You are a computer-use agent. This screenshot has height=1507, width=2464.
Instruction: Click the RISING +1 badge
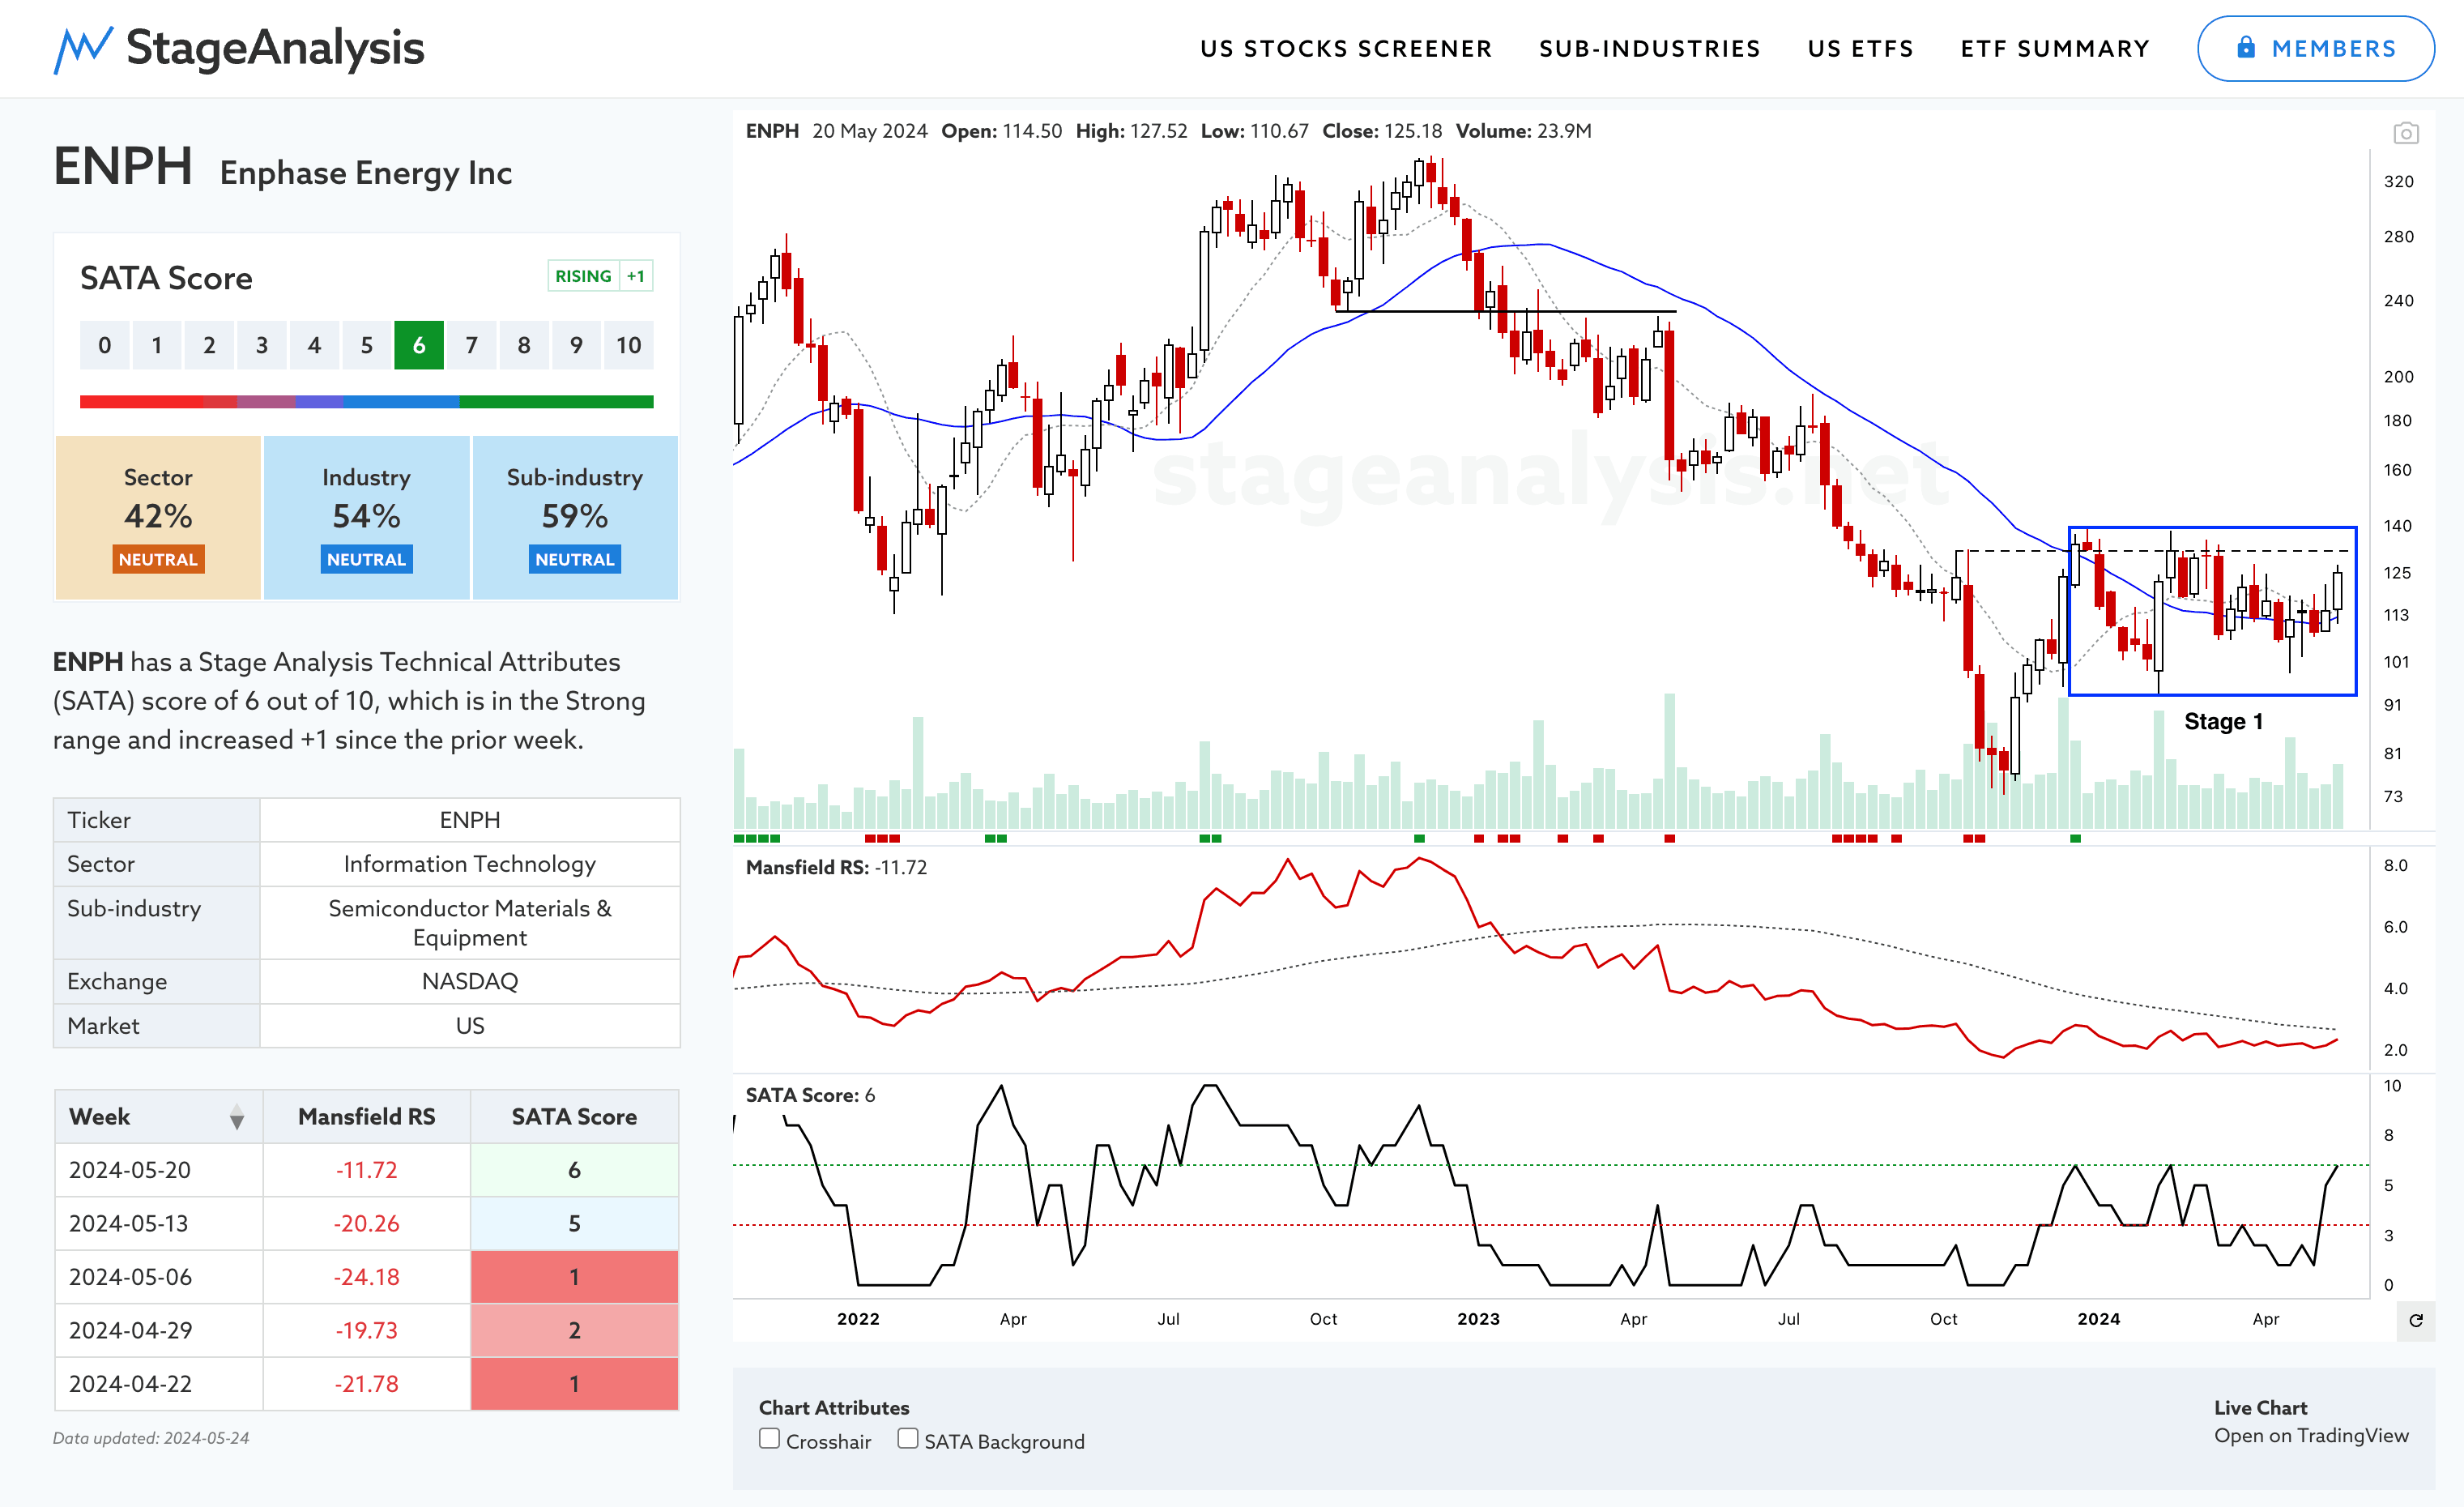tap(600, 276)
